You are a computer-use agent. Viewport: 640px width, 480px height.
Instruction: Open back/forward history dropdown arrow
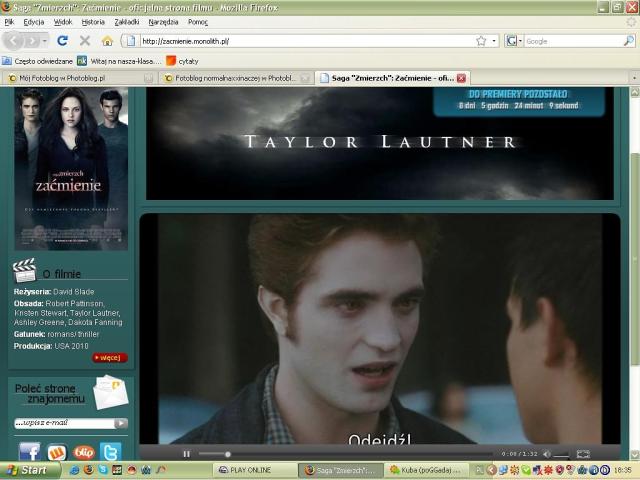tap(44, 41)
